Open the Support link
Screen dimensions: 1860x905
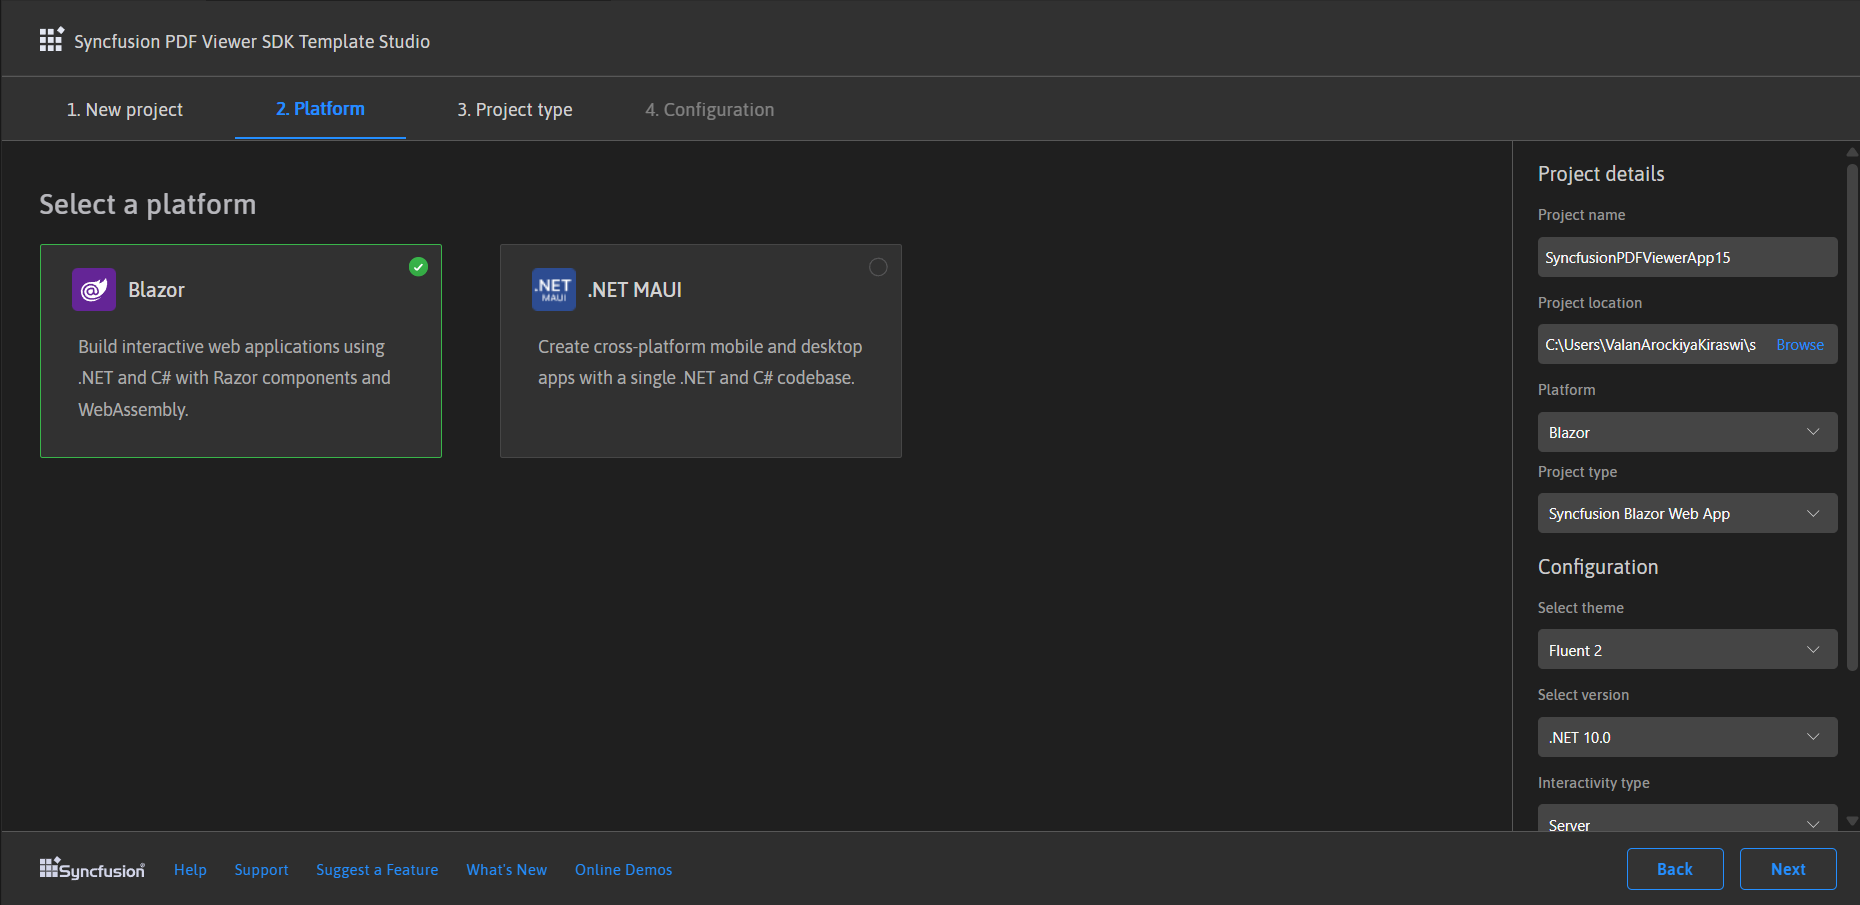(261, 870)
